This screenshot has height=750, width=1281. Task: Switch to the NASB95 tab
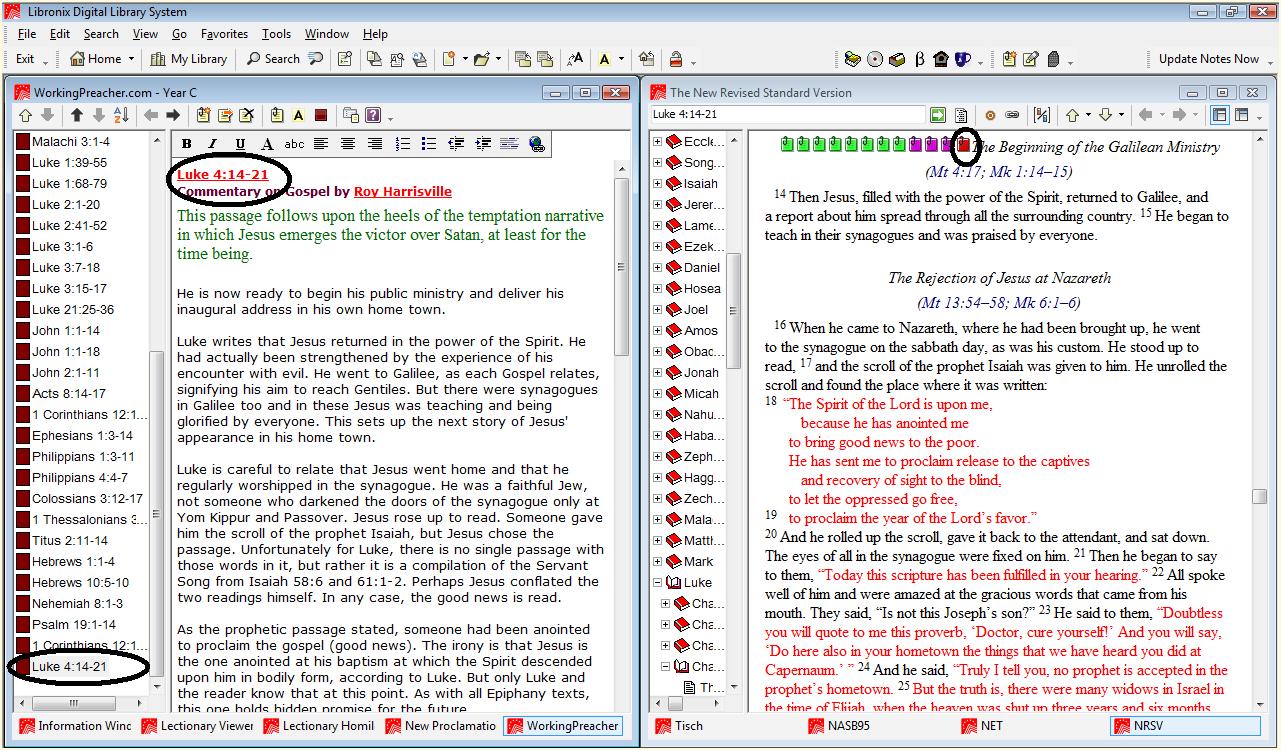coord(845,726)
